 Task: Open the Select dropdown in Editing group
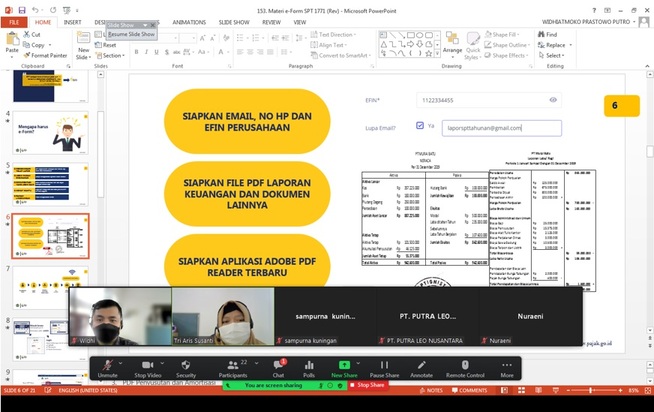click(553, 56)
